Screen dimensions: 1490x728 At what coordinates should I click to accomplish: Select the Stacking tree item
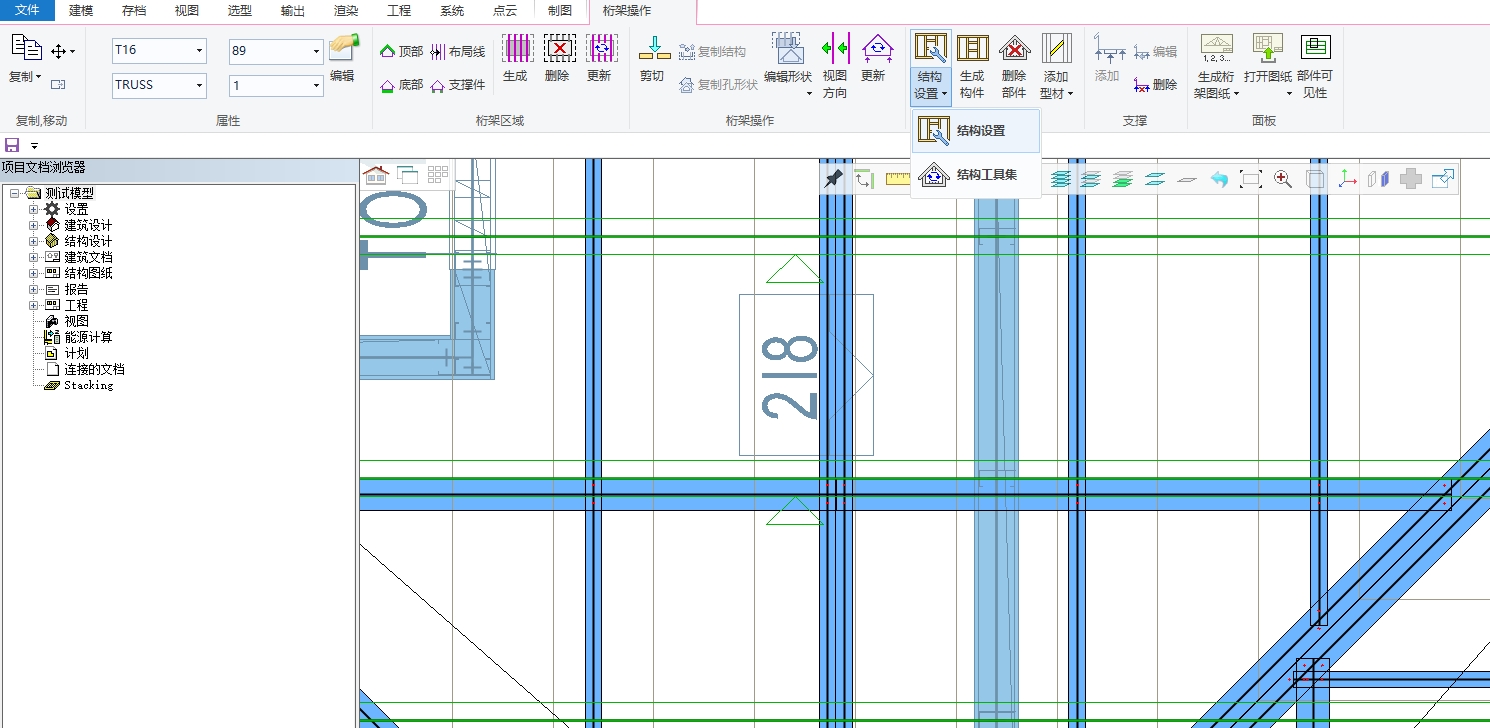point(89,385)
